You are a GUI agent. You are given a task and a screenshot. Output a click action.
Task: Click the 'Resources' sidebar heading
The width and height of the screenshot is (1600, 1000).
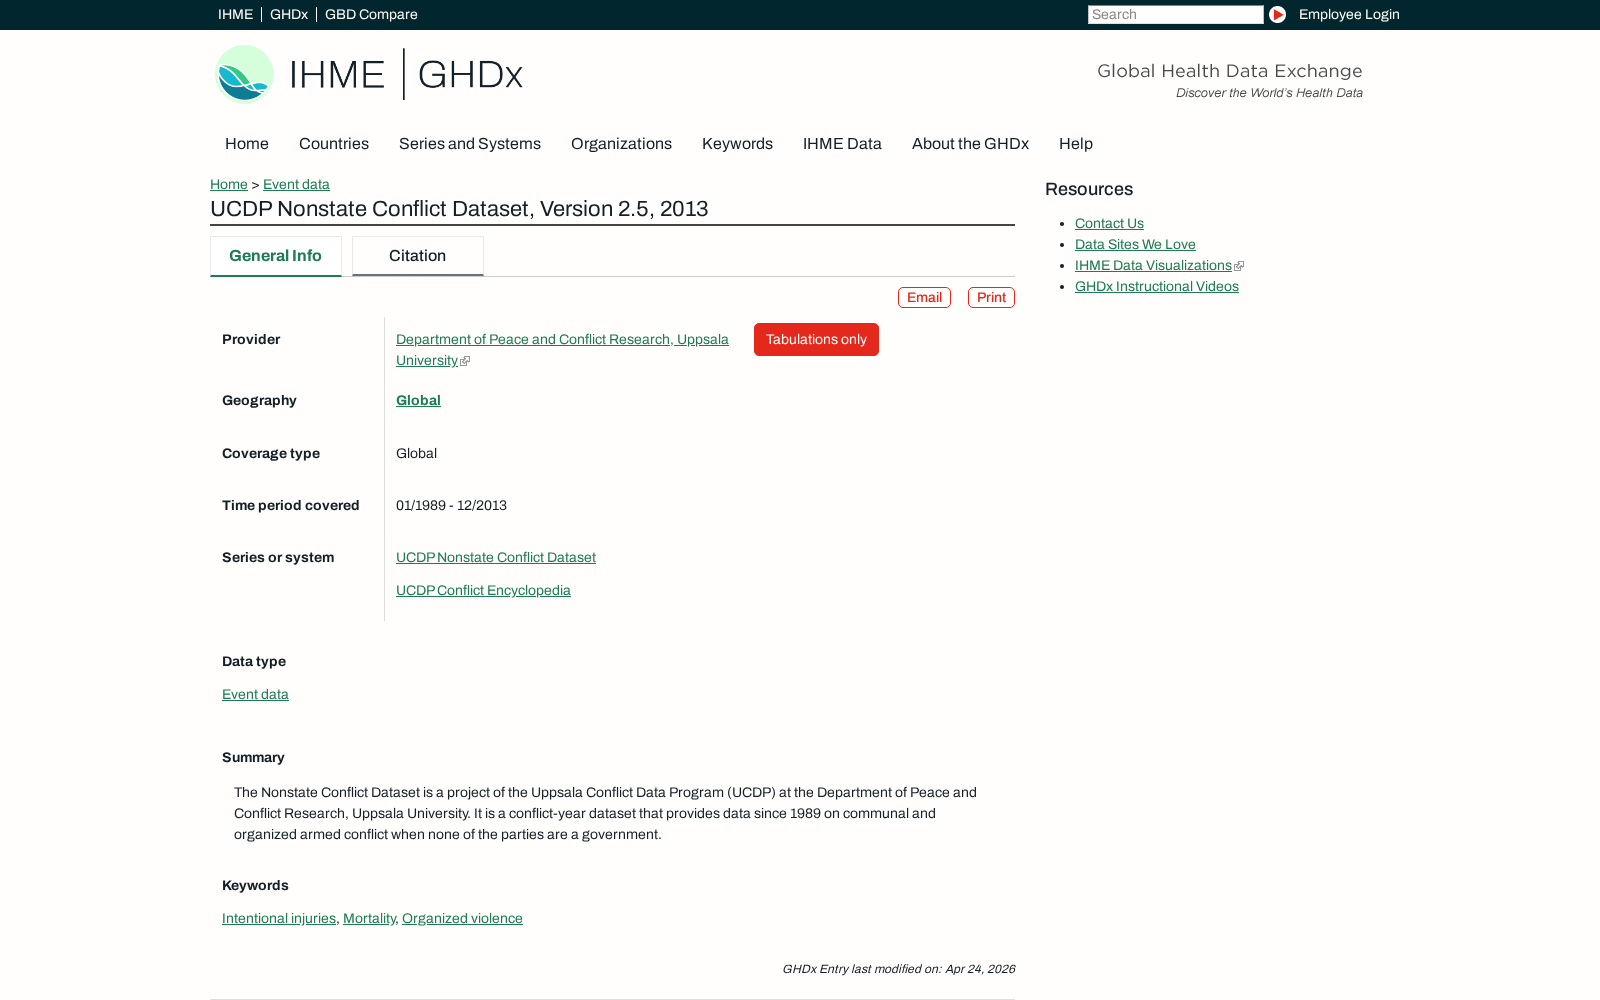click(1089, 189)
